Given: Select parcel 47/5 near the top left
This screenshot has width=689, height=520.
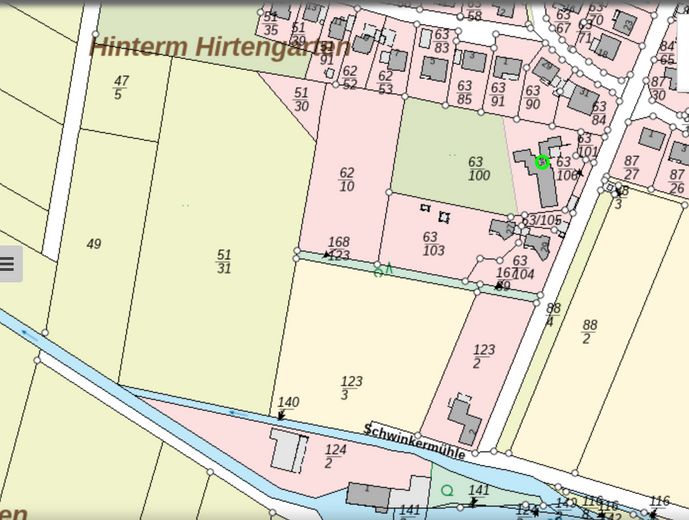Looking at the screenshot, I should click(x=120, y=88).
